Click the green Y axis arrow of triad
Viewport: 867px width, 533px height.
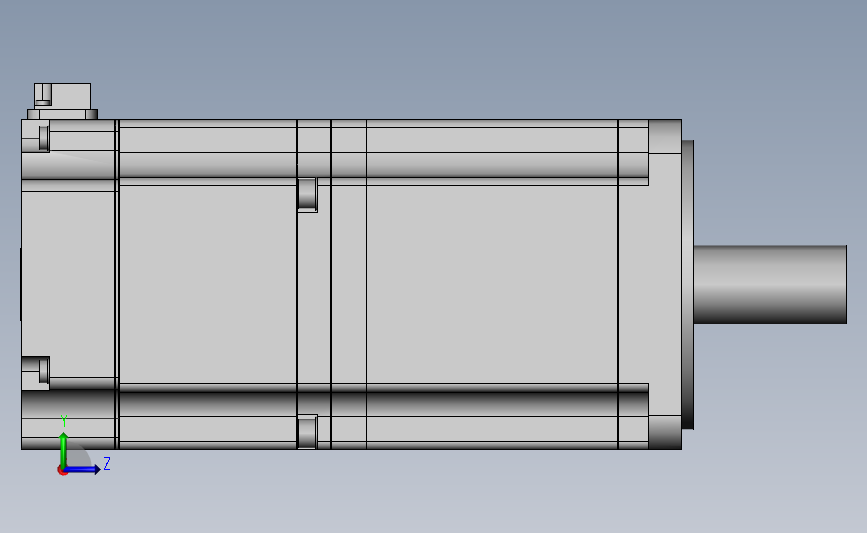64,450
